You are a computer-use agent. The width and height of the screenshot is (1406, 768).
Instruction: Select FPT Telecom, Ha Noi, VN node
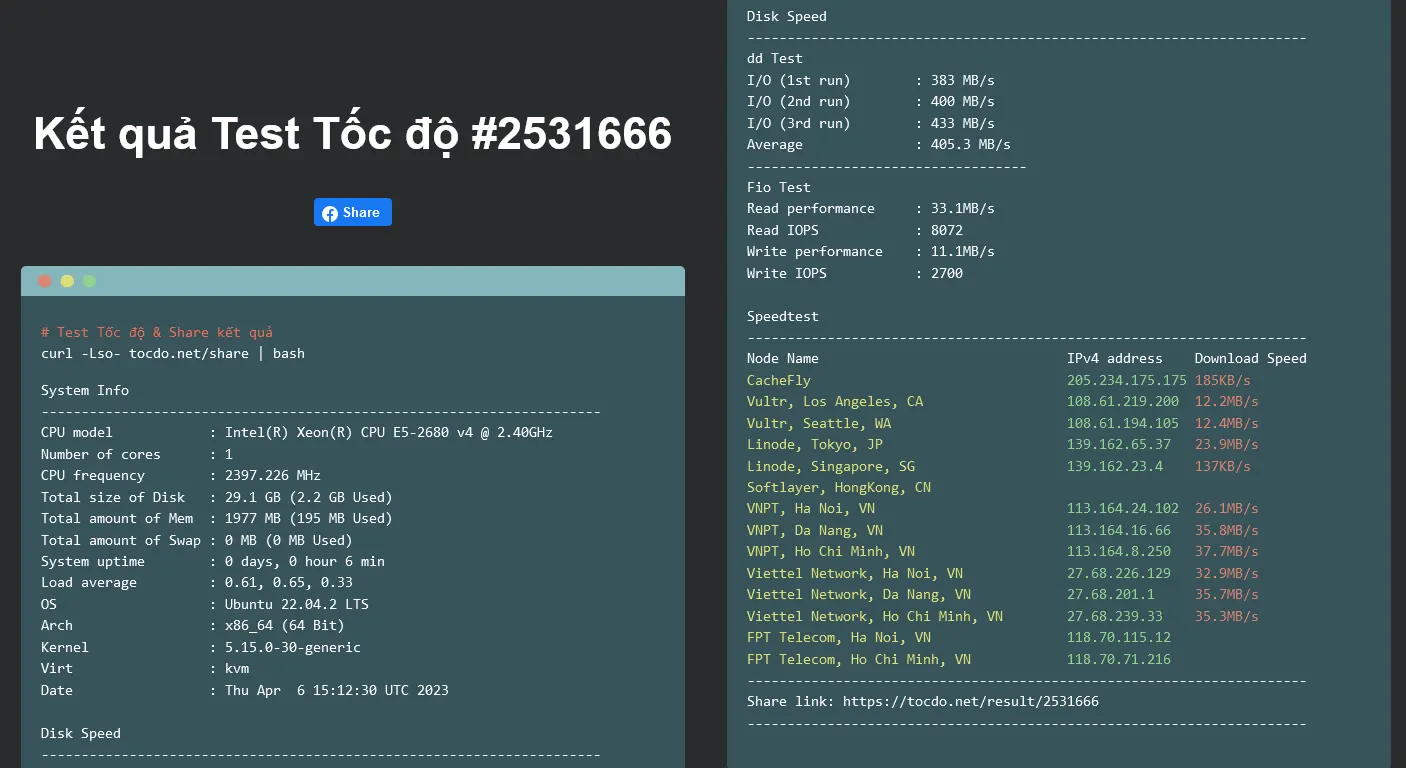coord(838,638)
